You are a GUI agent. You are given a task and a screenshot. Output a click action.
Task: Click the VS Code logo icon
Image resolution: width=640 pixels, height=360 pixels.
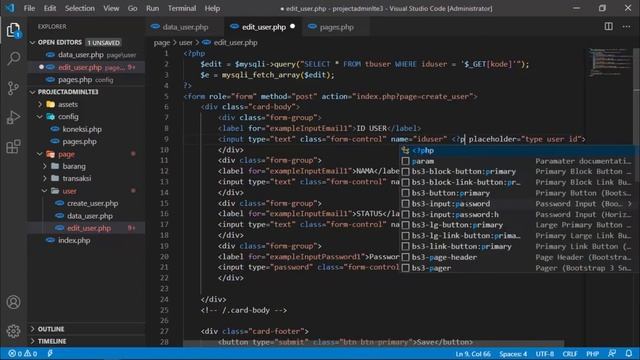(x=10, y=8)
